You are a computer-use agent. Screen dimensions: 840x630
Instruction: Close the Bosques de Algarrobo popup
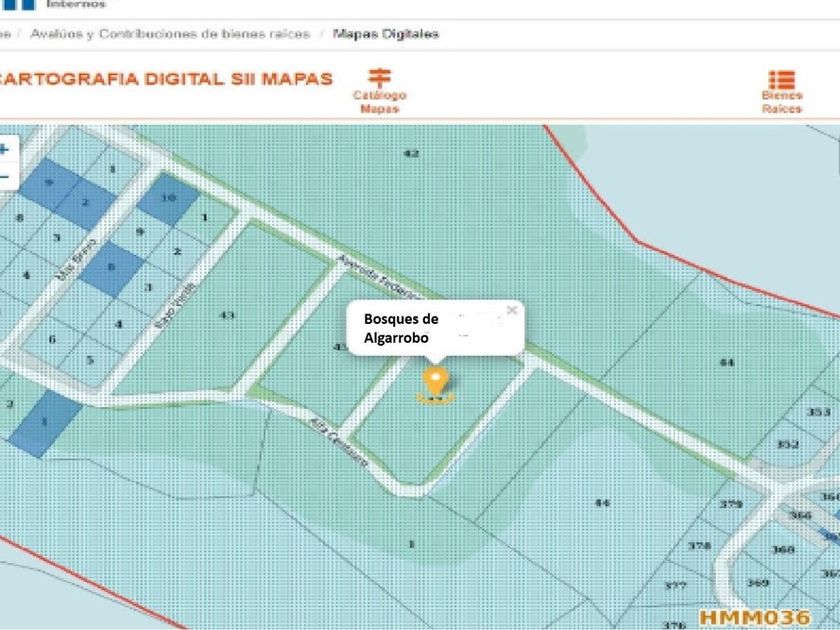tap(512, 310)
